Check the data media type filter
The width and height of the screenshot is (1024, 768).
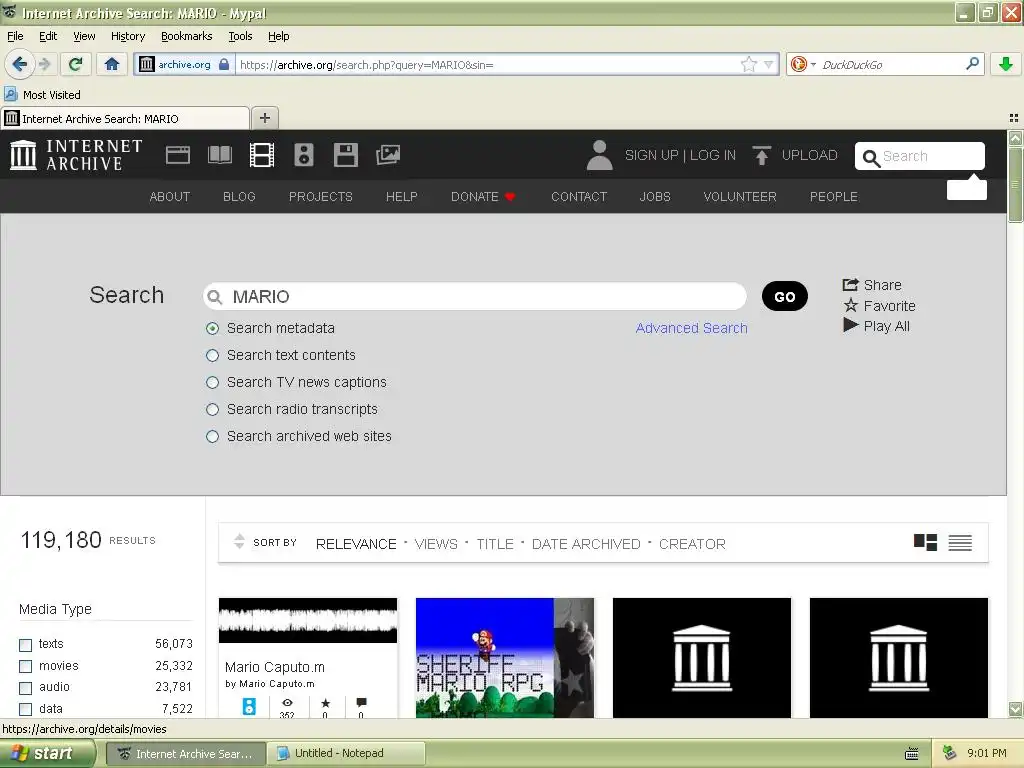click(25, 709)
